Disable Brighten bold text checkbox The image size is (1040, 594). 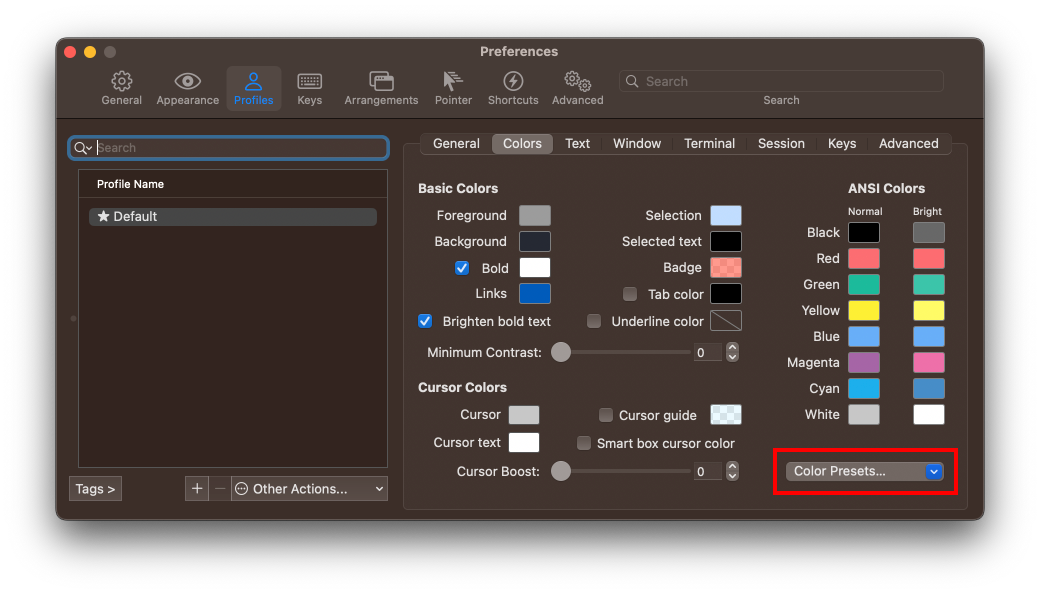pos(425,321)
